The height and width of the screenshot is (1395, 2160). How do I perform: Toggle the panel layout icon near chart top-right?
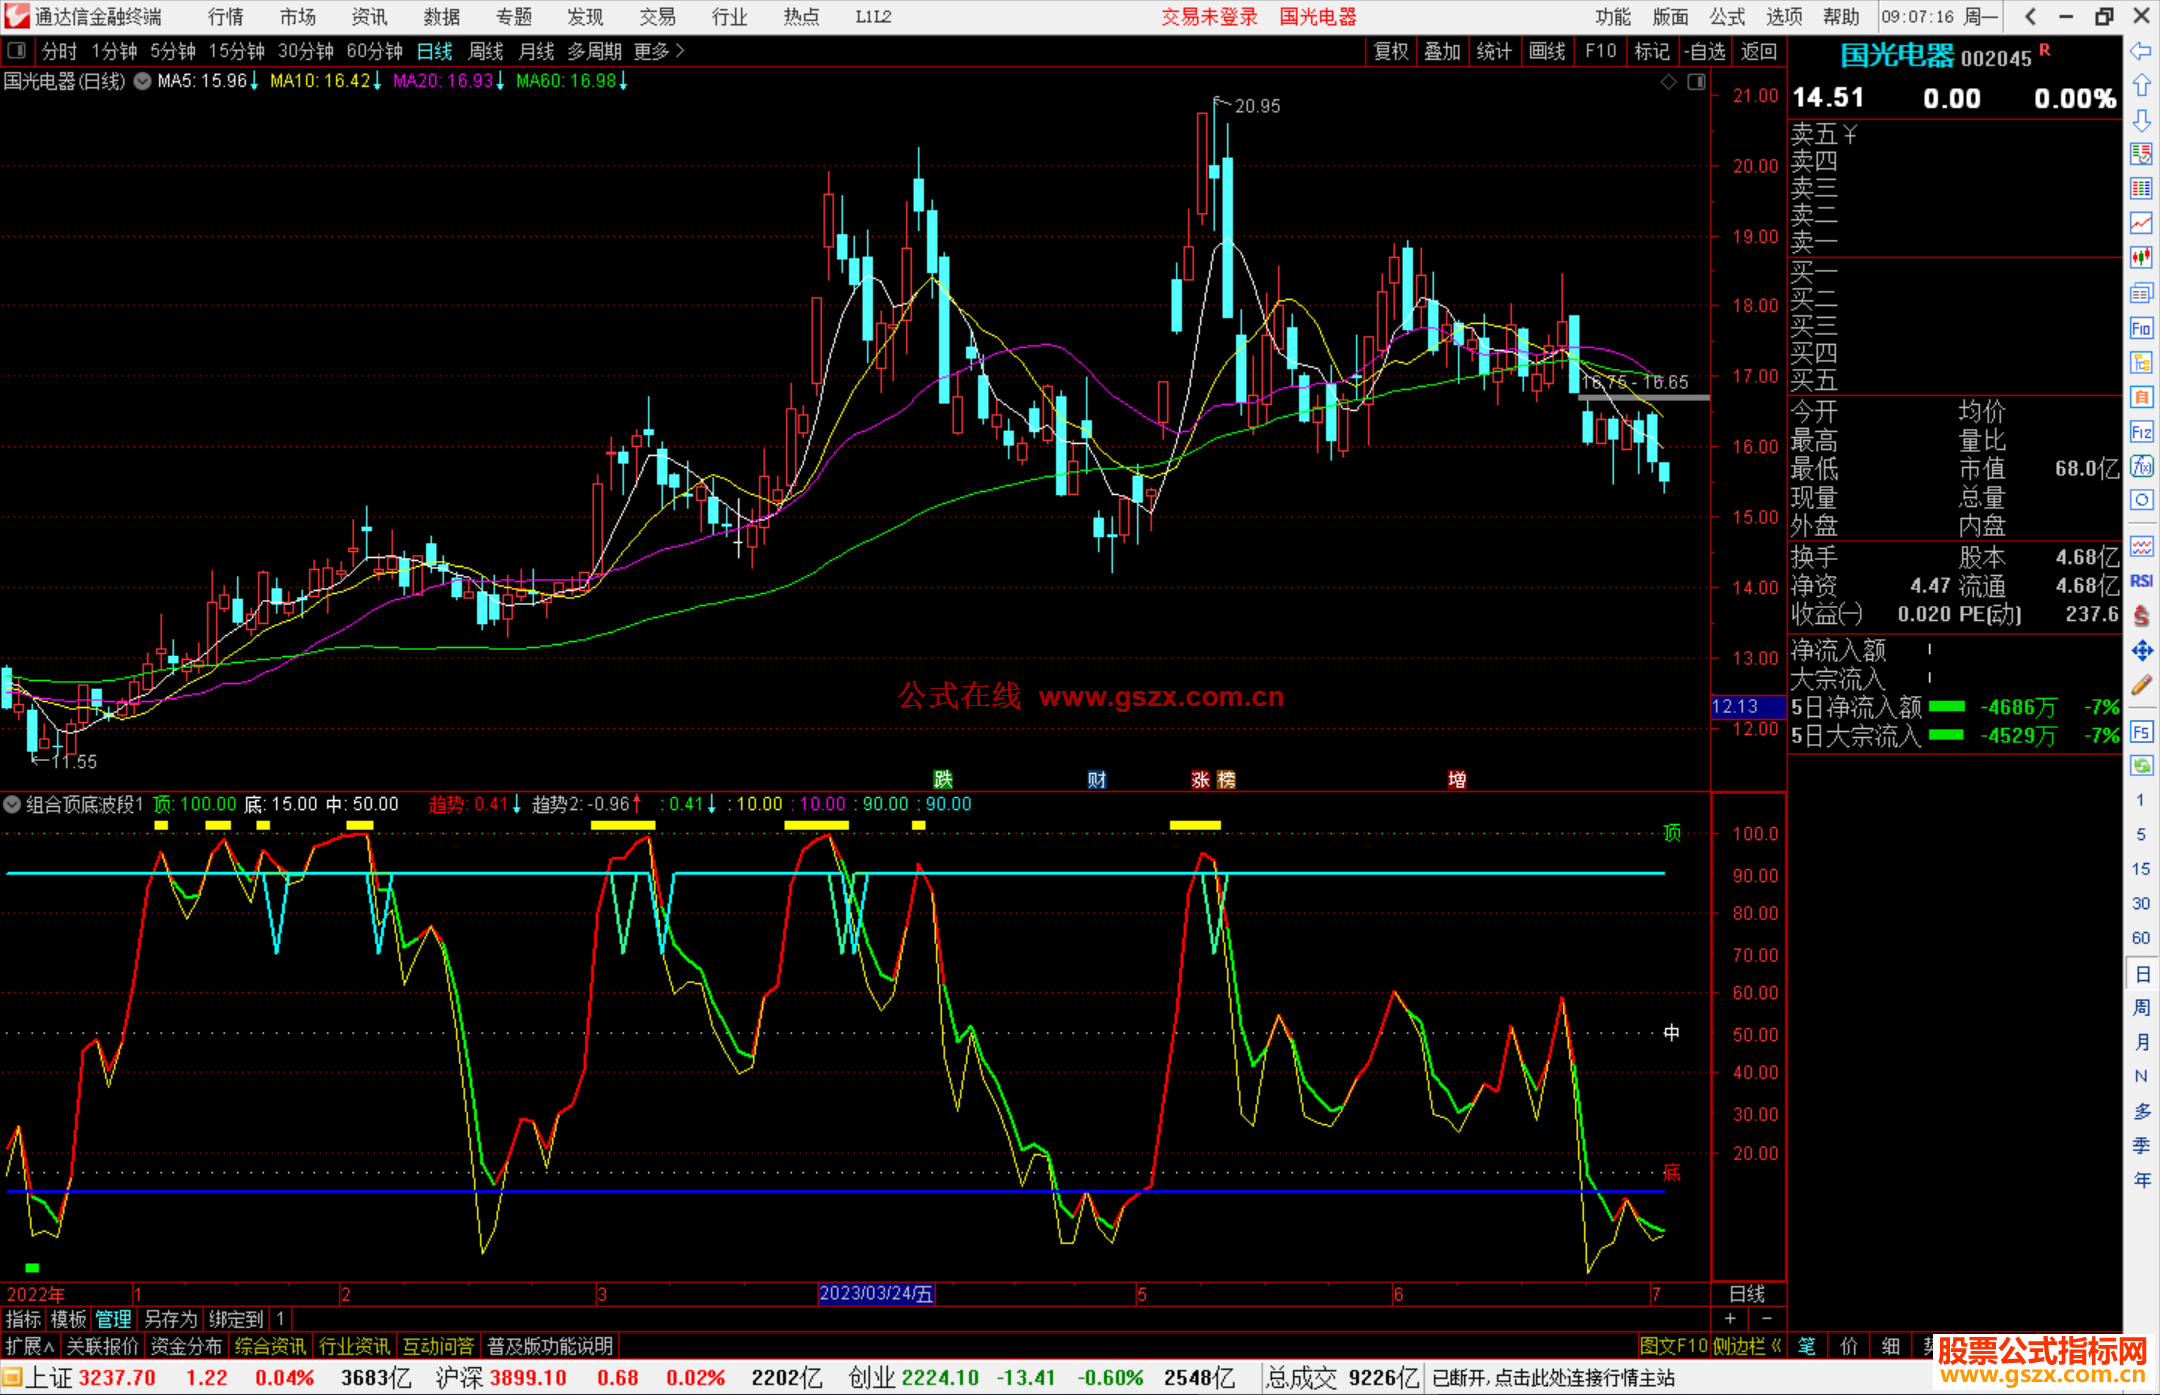point(1696,82)
